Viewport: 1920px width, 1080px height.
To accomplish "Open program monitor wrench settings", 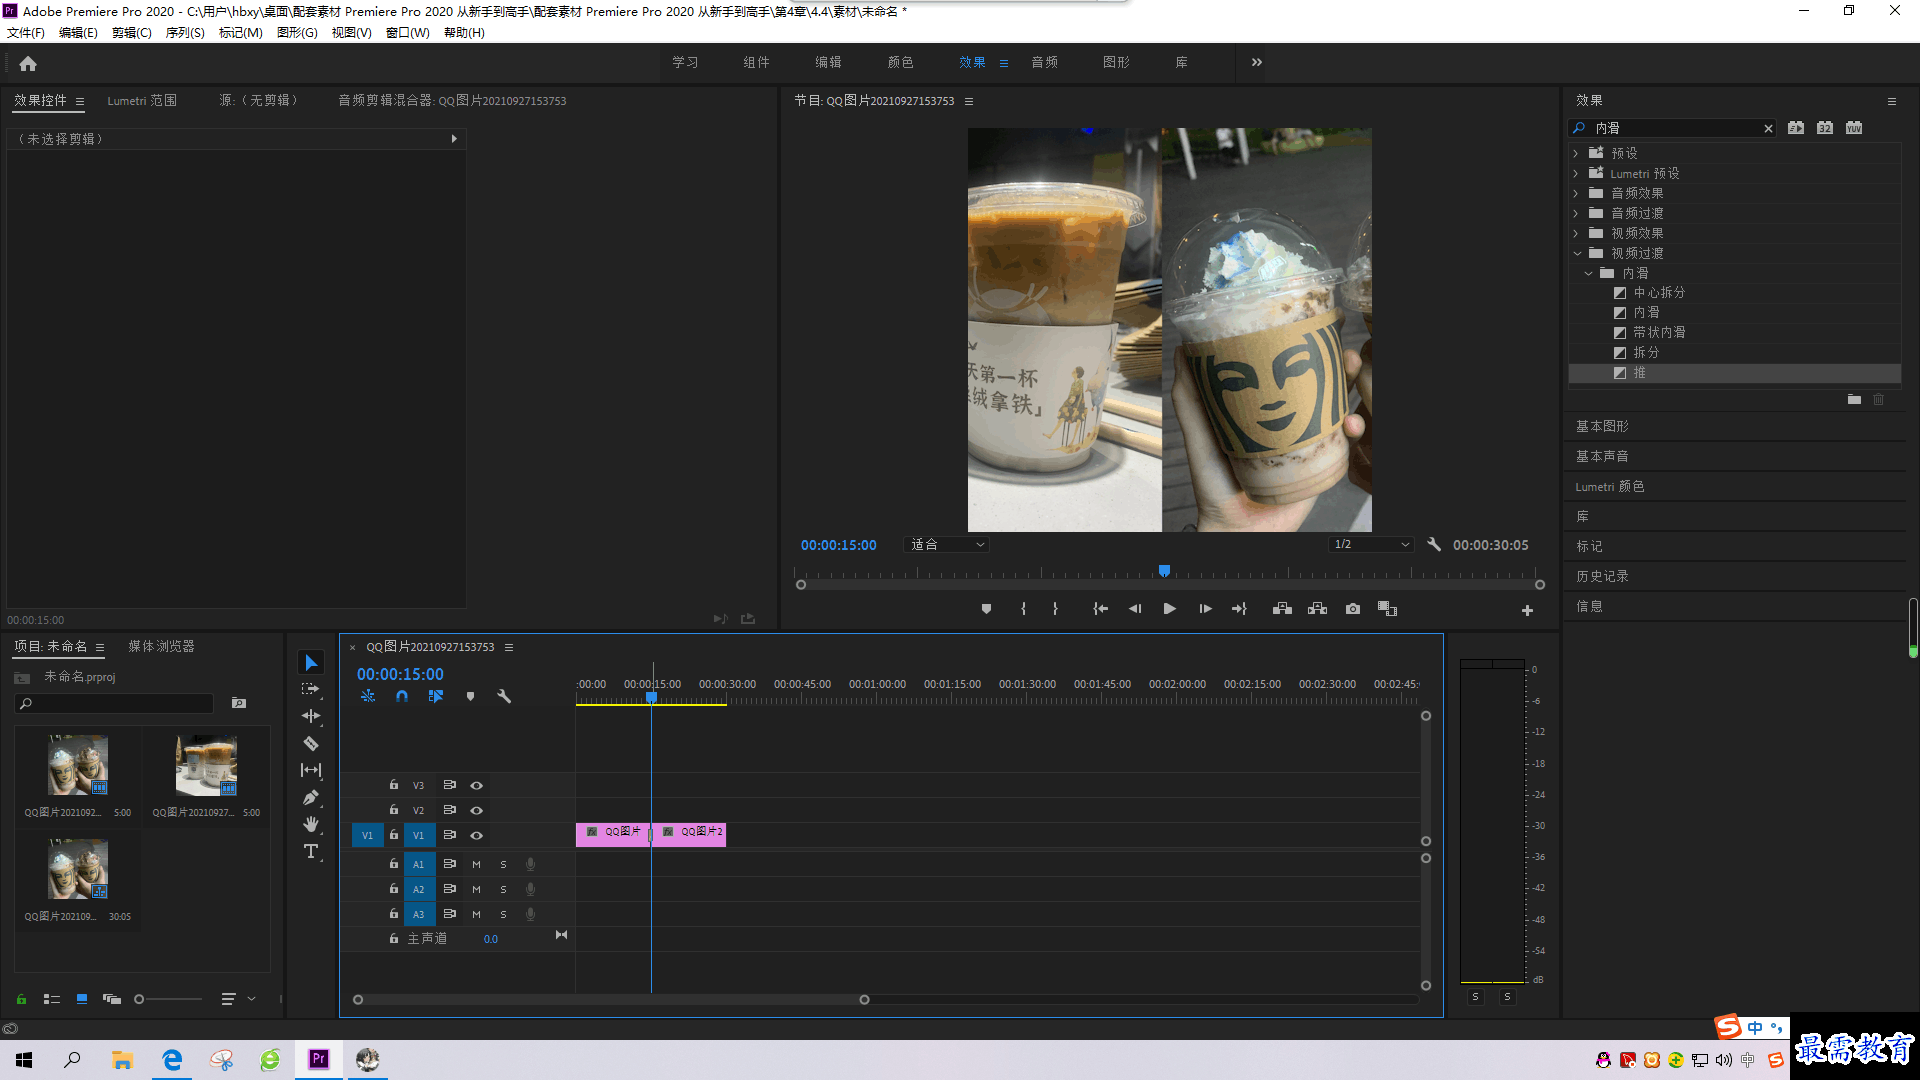I will [1434, 545].
